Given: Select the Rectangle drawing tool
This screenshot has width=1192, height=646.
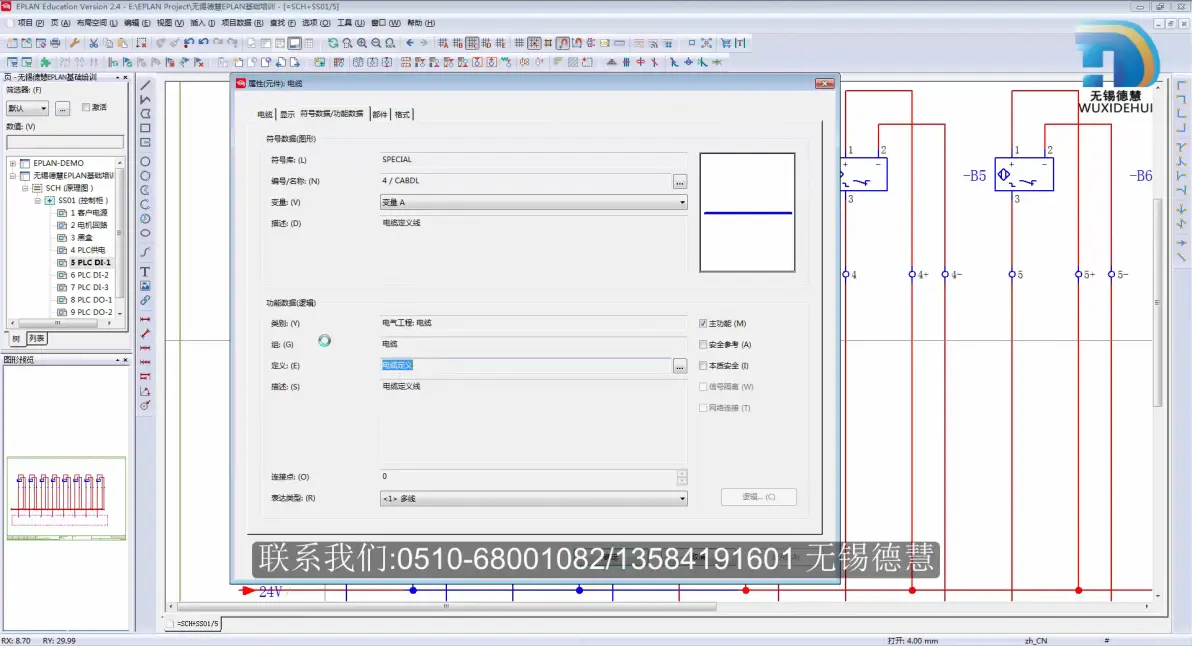Looking at the screenshot, I should (145, 128).
